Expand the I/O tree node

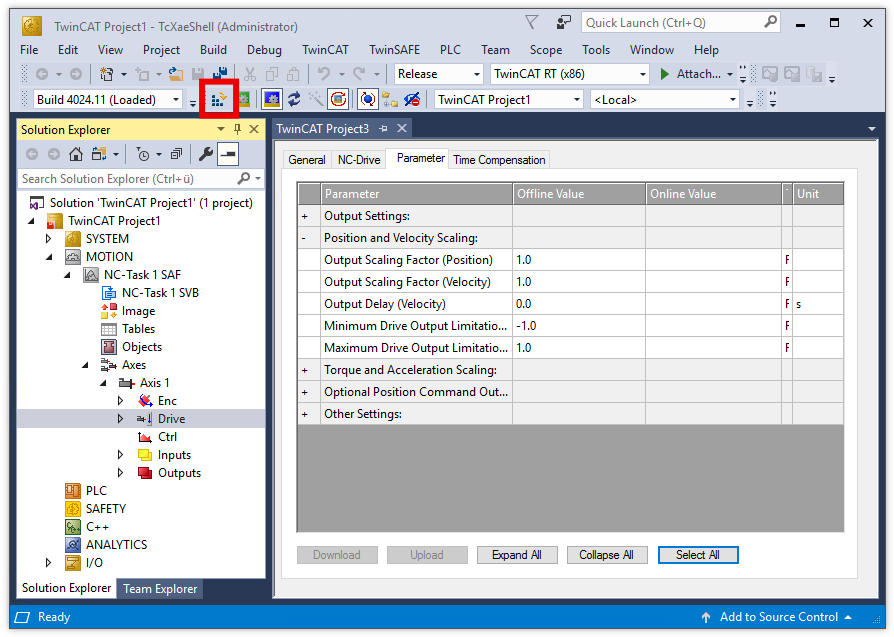coord(48,563)
